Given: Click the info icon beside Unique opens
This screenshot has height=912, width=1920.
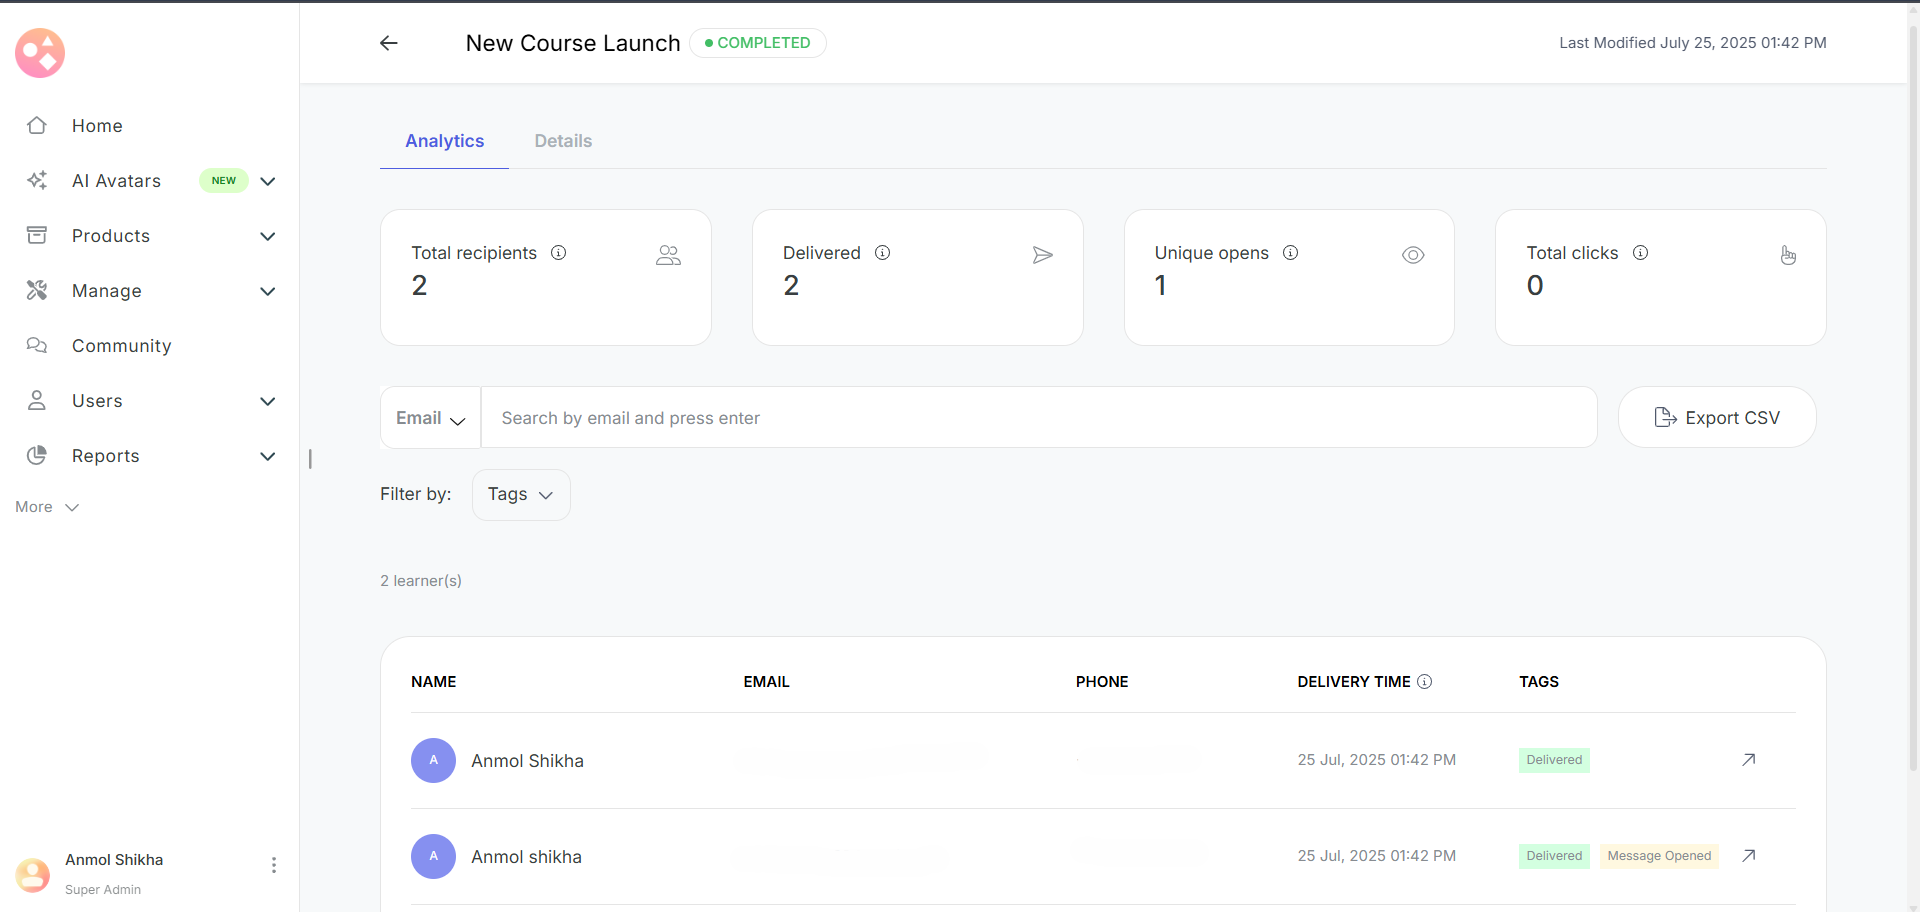Looking at the screenshot, I should point(1290,253).
